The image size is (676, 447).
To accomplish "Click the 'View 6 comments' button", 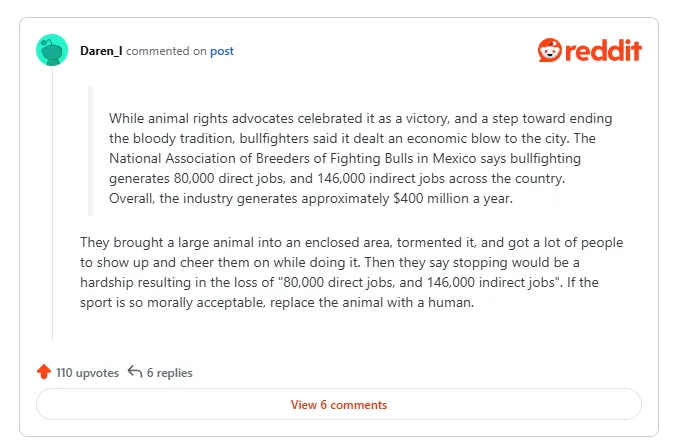I will pos(339,404).
